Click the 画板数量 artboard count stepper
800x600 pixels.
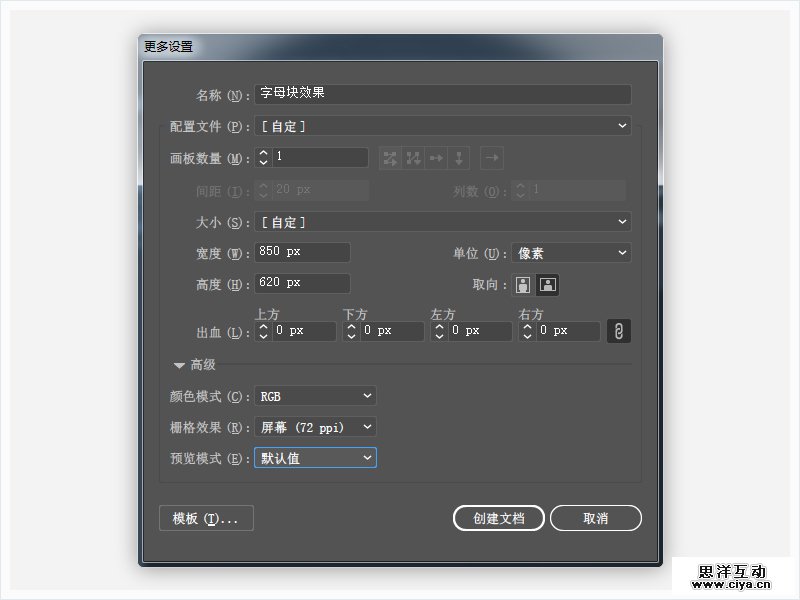coord(263,158)
